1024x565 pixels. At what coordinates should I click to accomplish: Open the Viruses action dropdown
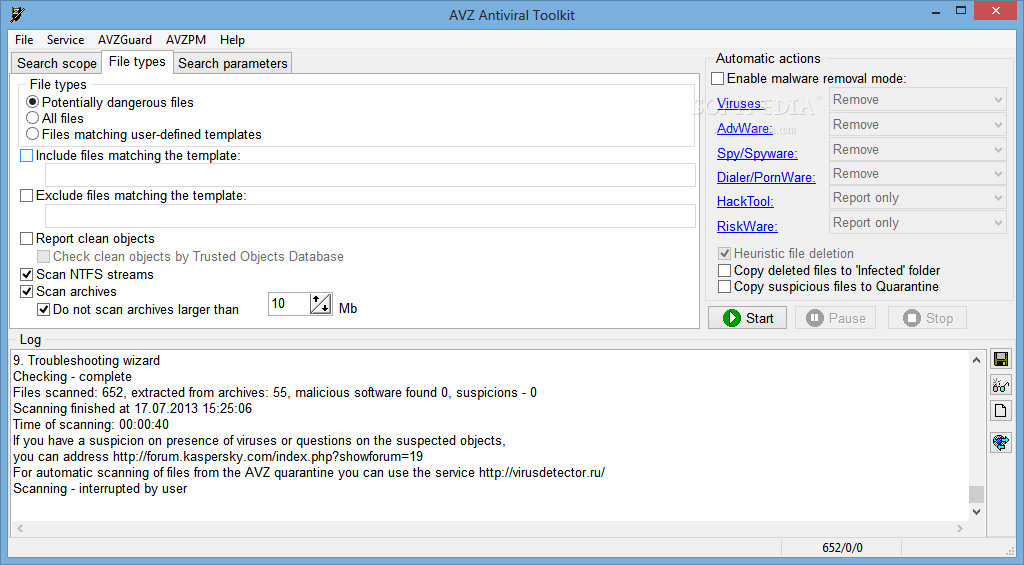(x=918, y=100)
